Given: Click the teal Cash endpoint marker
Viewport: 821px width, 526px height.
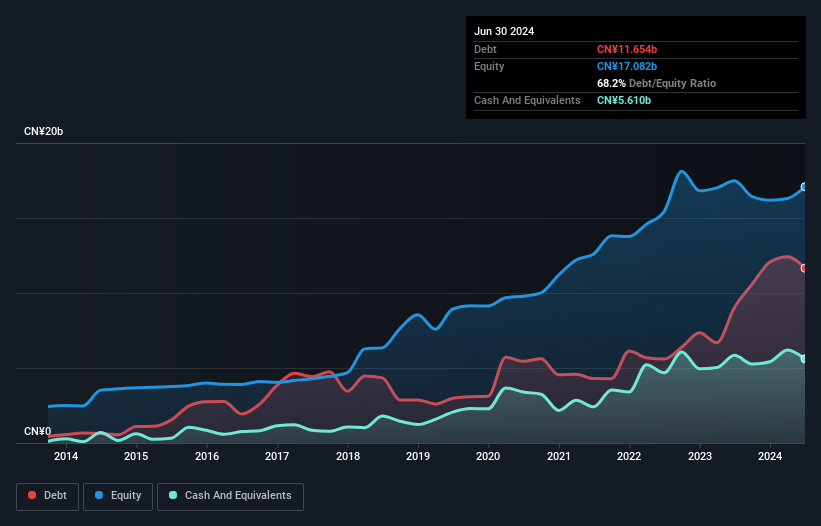Looking at the screenshot, I should click(805, 359).
